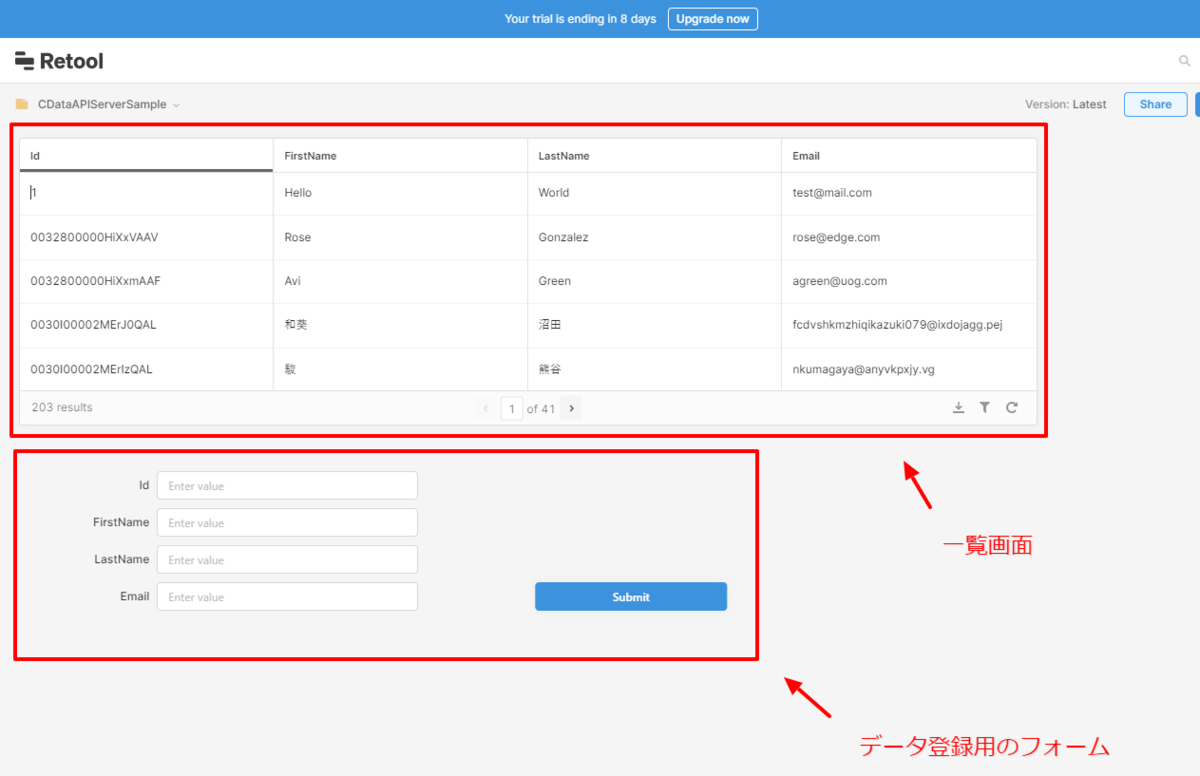Select Id cell 0030I00002MErIzQAL

click(x=146, y=369)
